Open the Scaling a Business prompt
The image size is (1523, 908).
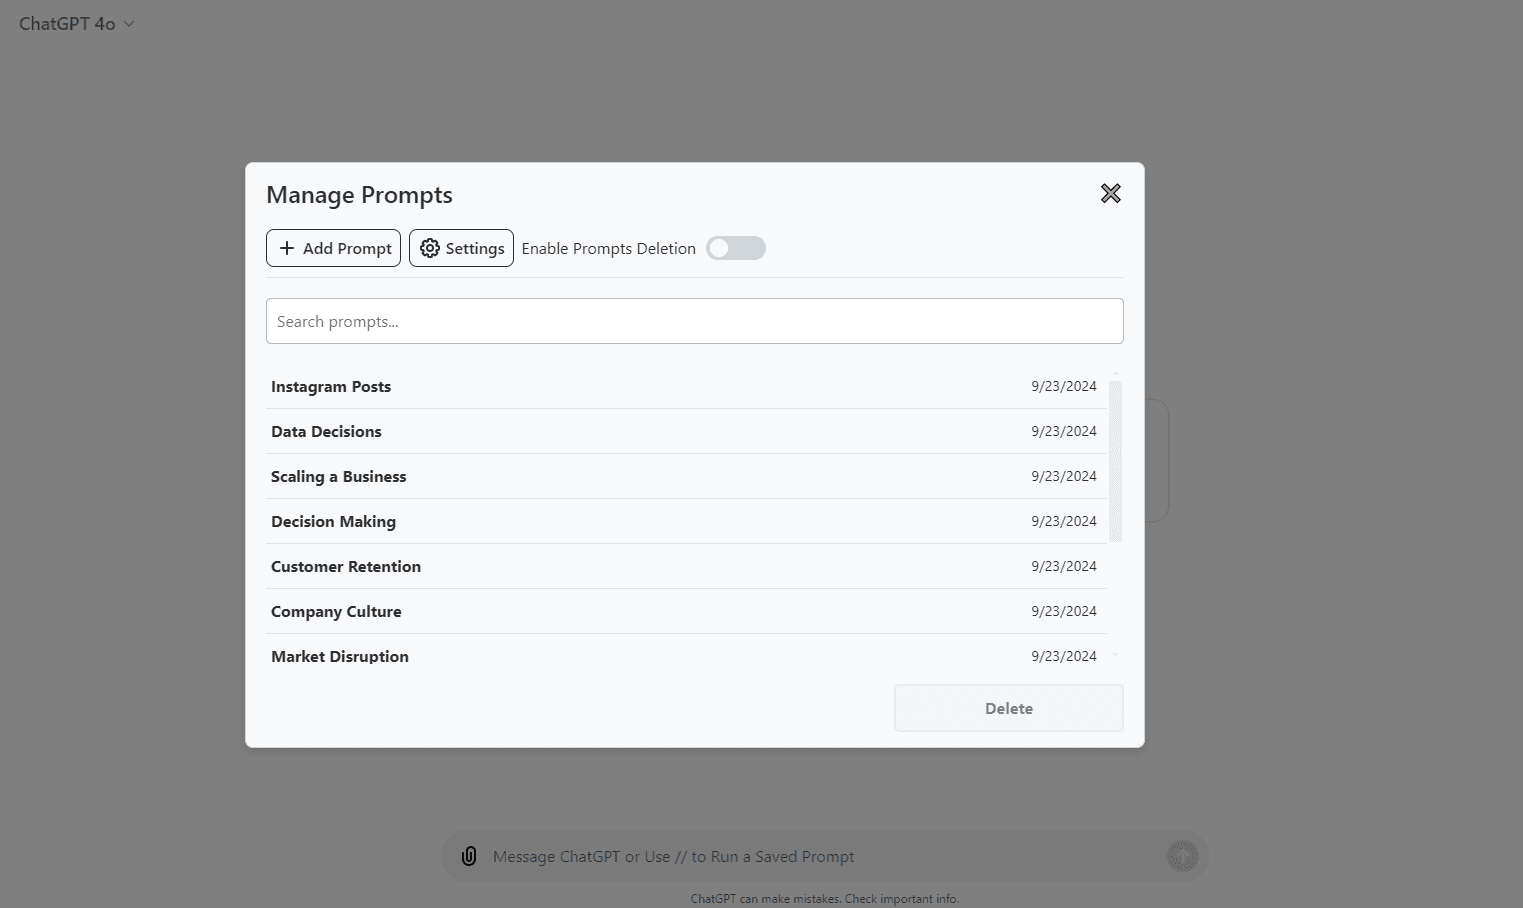[338, 476]
